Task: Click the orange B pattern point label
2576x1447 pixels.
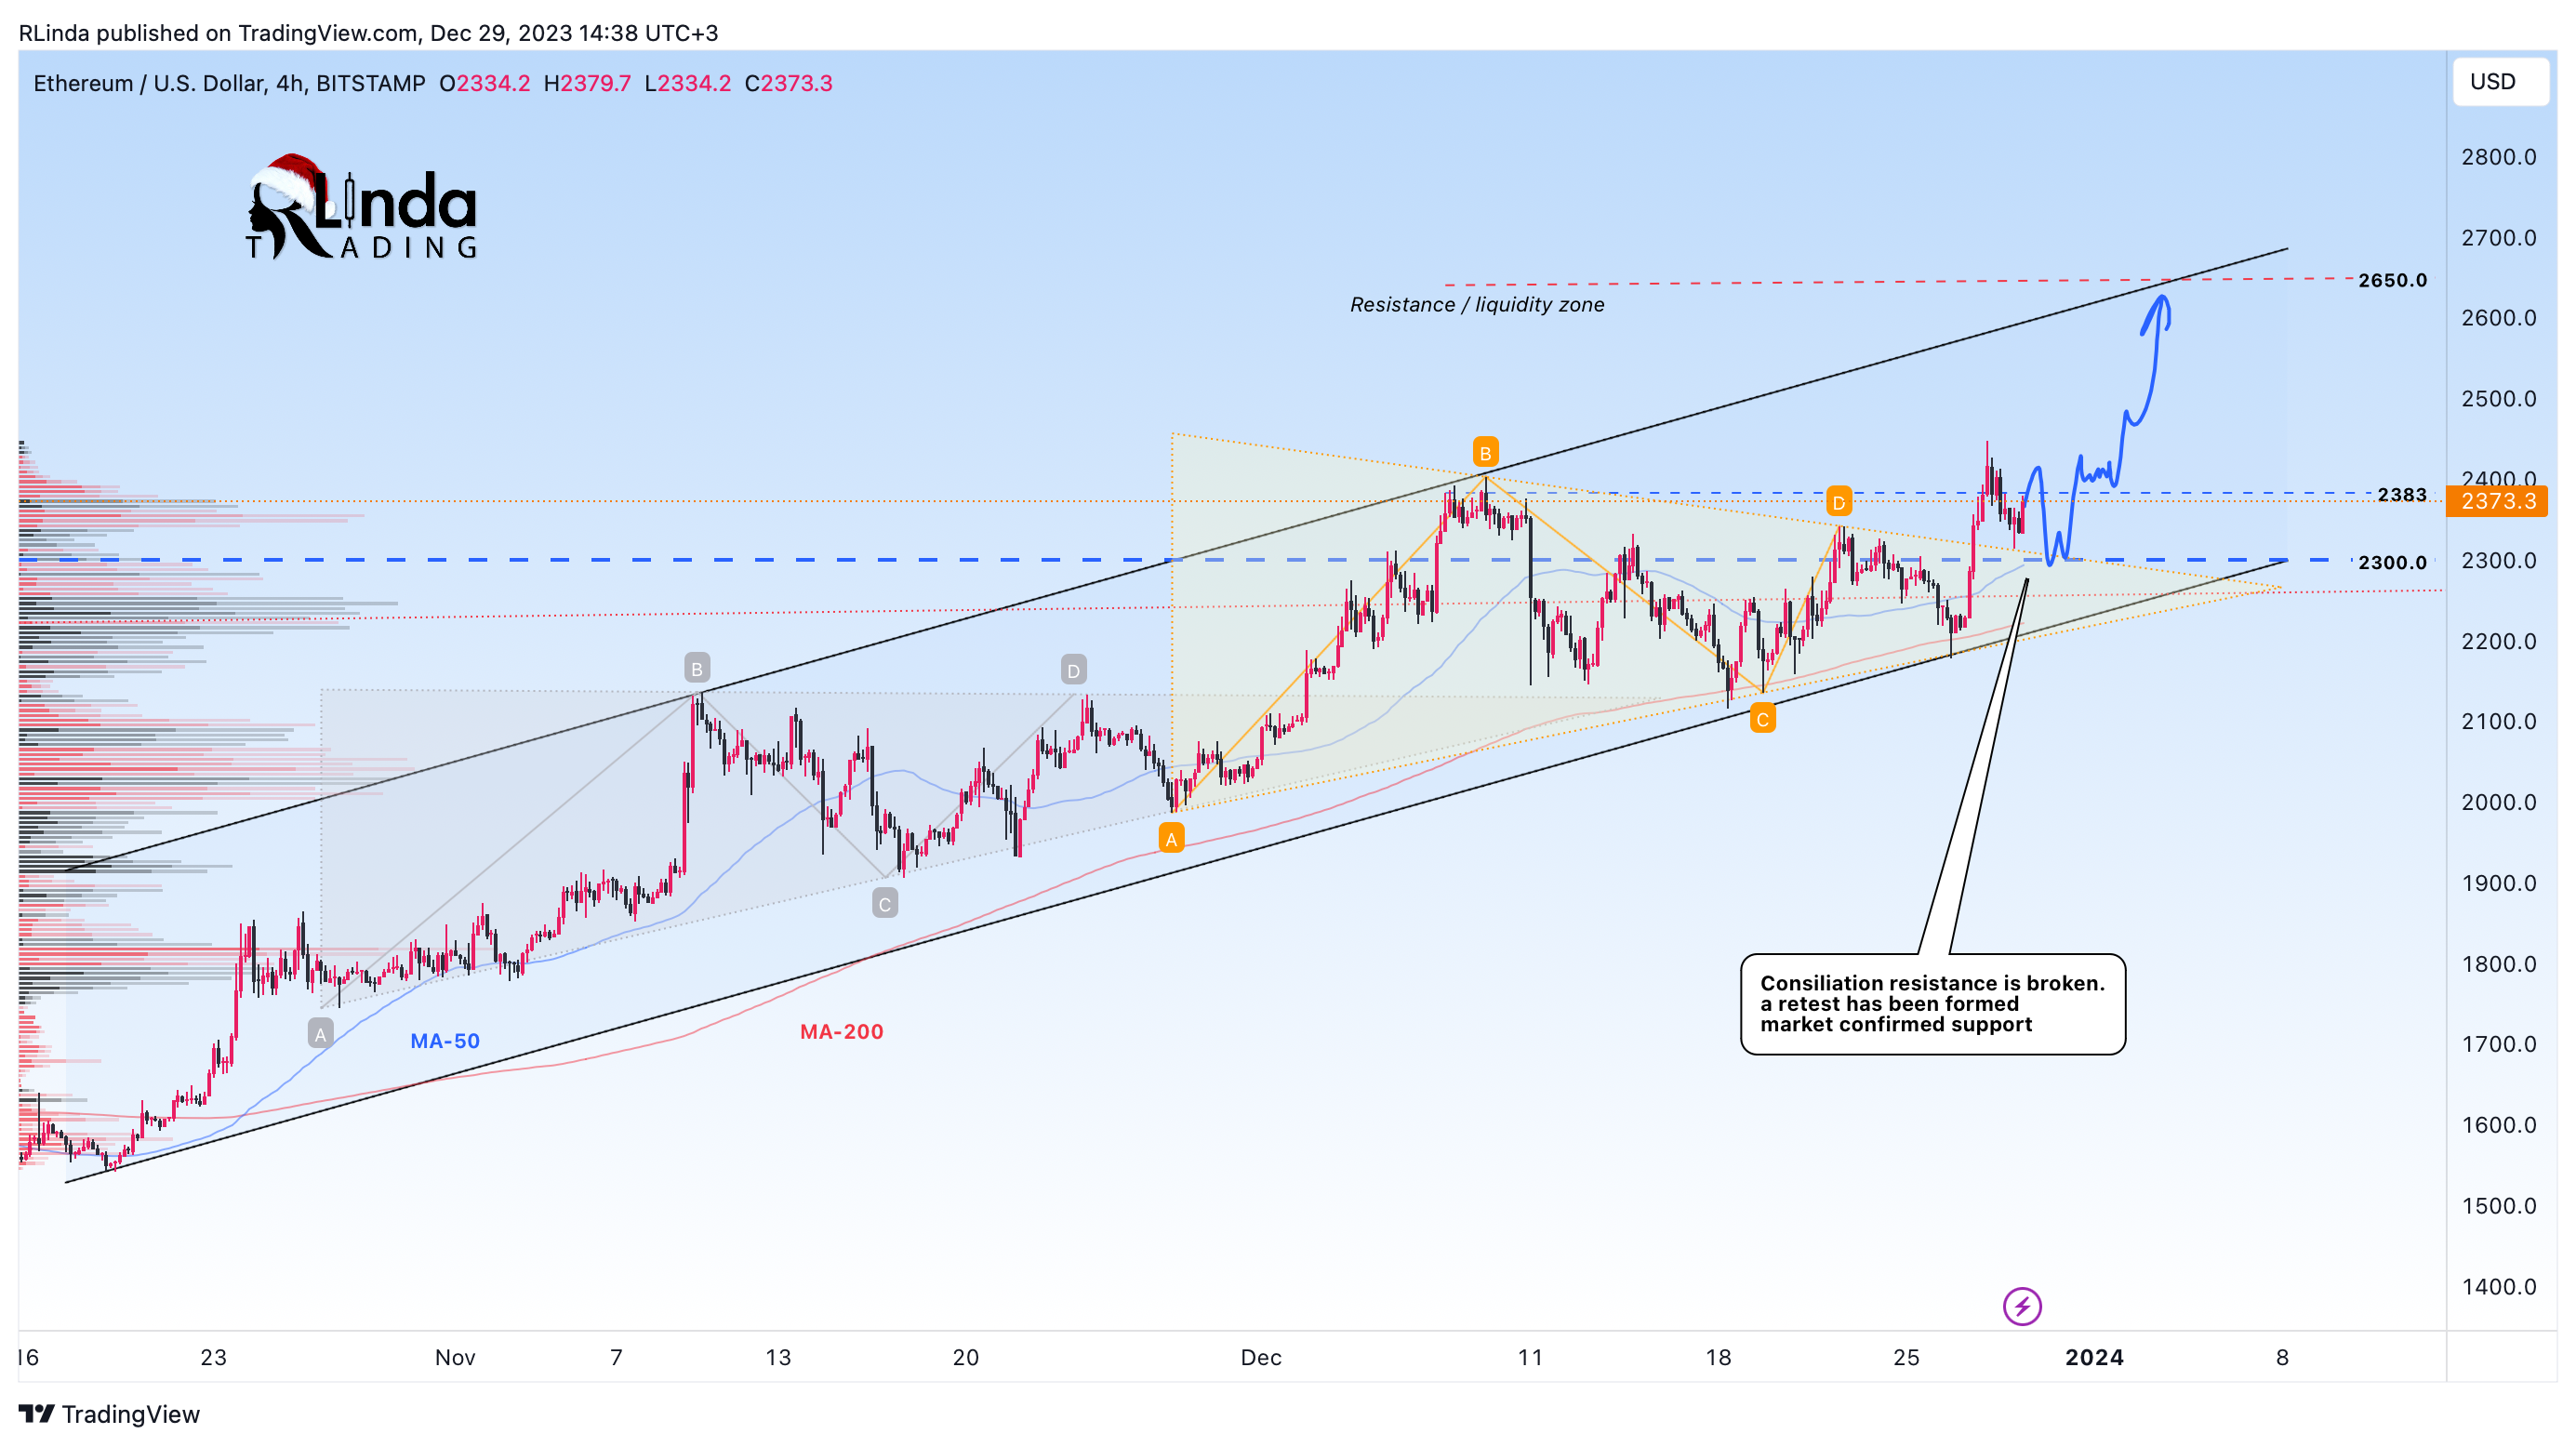Action: 1485,453
